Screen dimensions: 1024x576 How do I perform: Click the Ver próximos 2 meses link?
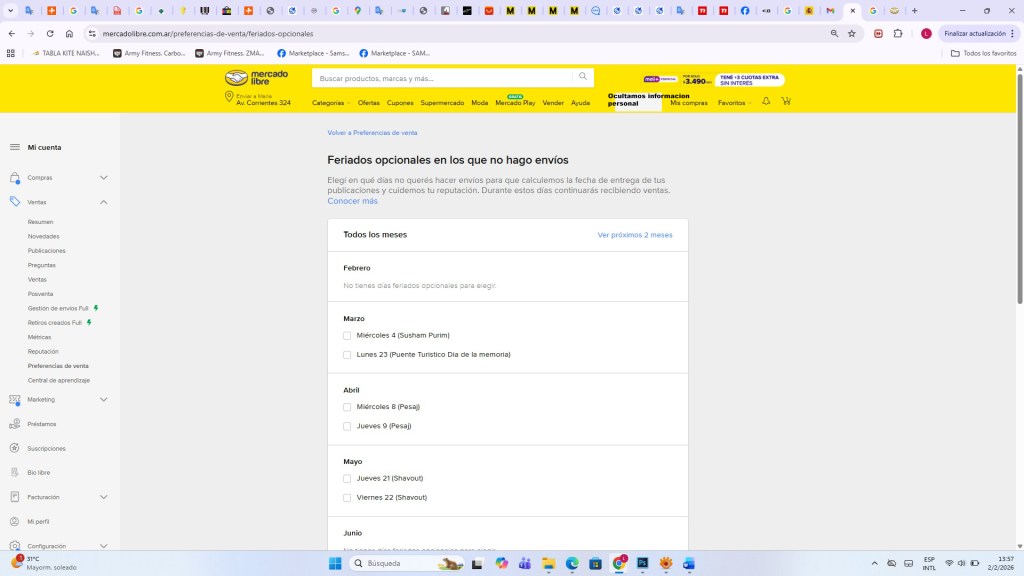click(635, 235)
